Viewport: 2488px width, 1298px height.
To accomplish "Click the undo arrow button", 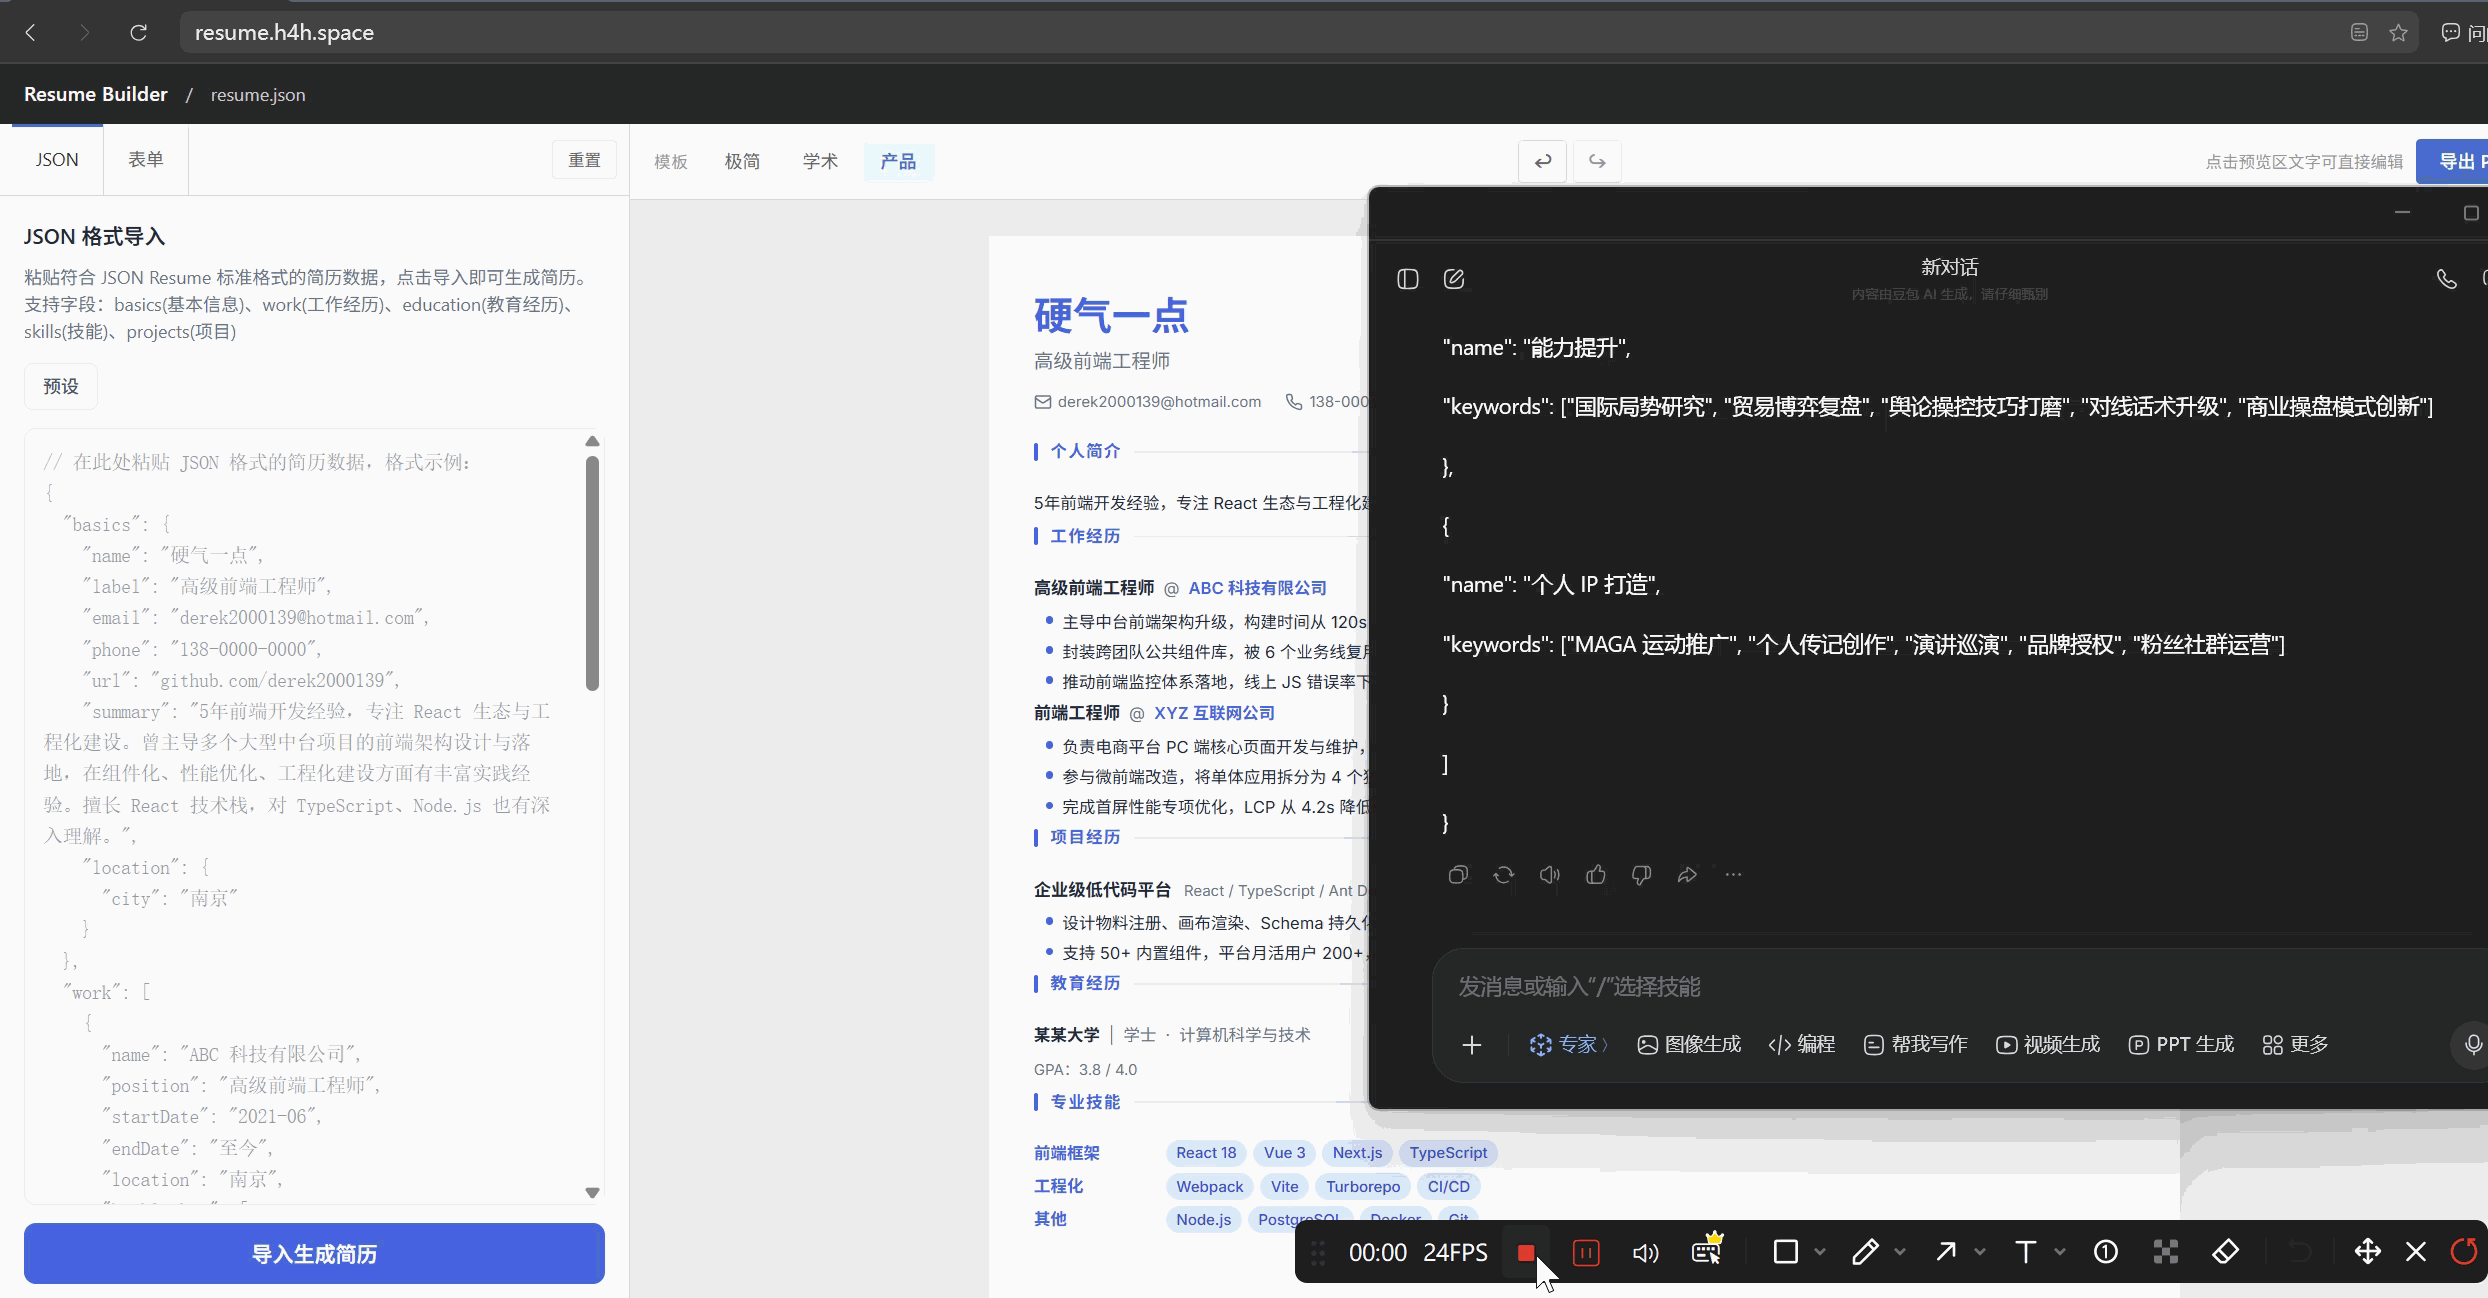I will (x=1542, y=161).
